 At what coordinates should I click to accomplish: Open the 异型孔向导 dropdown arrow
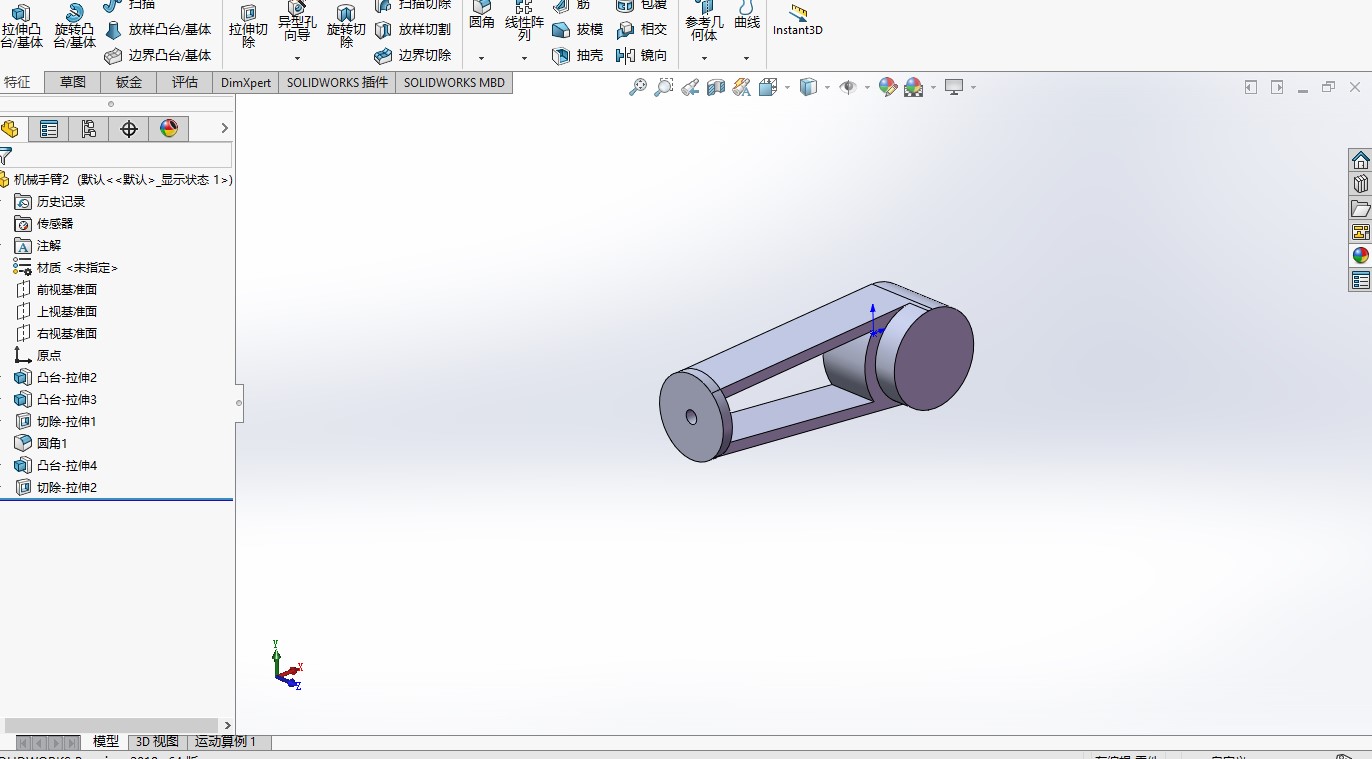click(x=297, y=58)
